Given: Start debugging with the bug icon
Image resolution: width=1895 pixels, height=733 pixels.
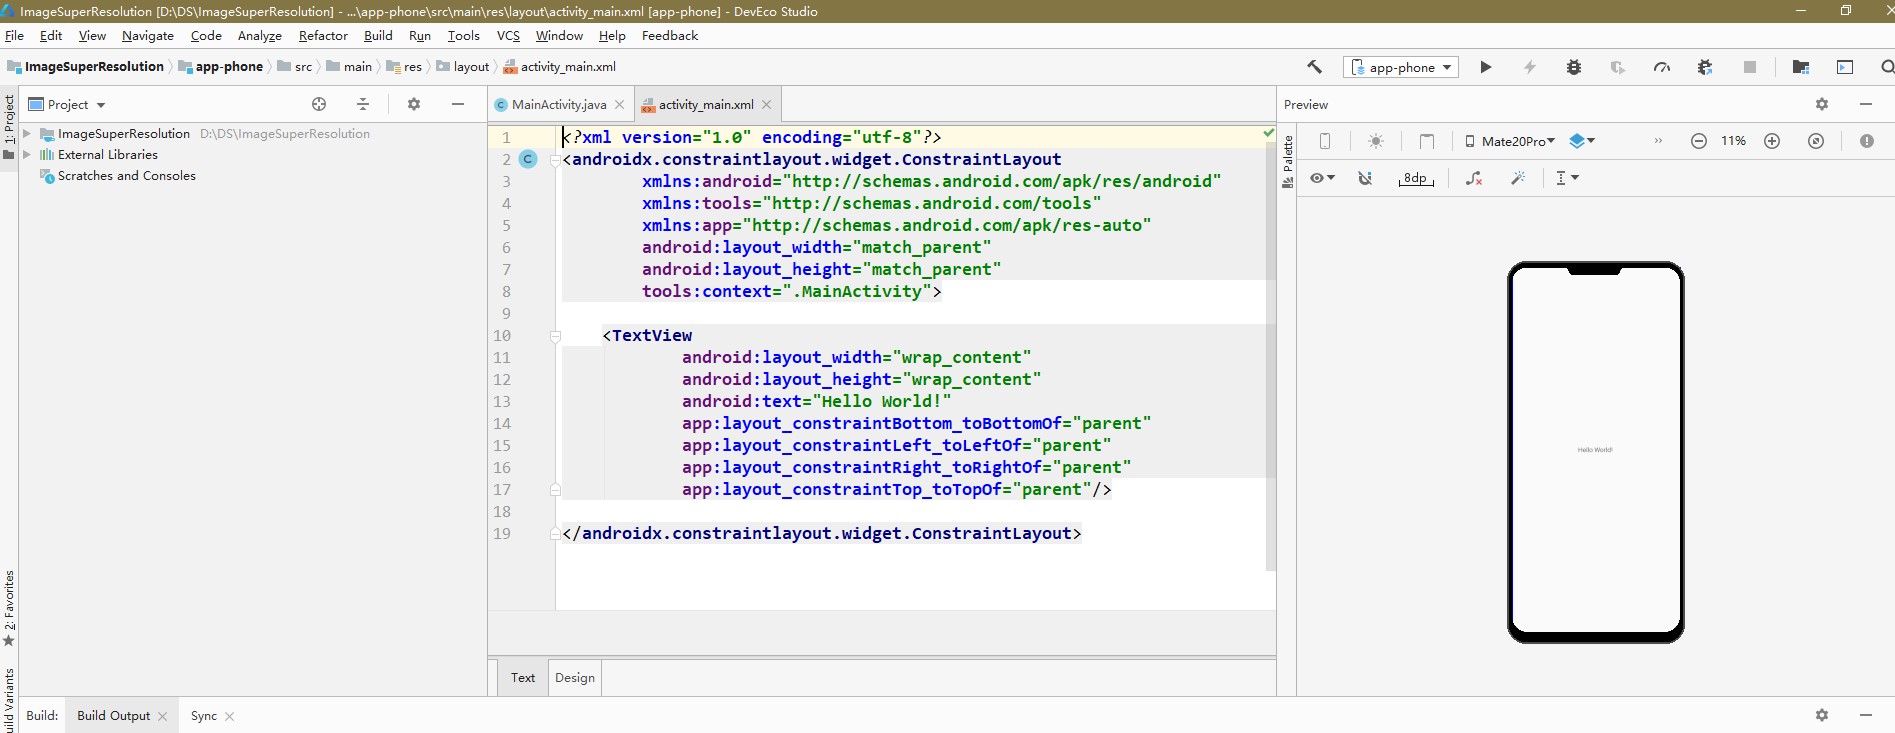Looking at the screenshot, I should point(1574,67).
